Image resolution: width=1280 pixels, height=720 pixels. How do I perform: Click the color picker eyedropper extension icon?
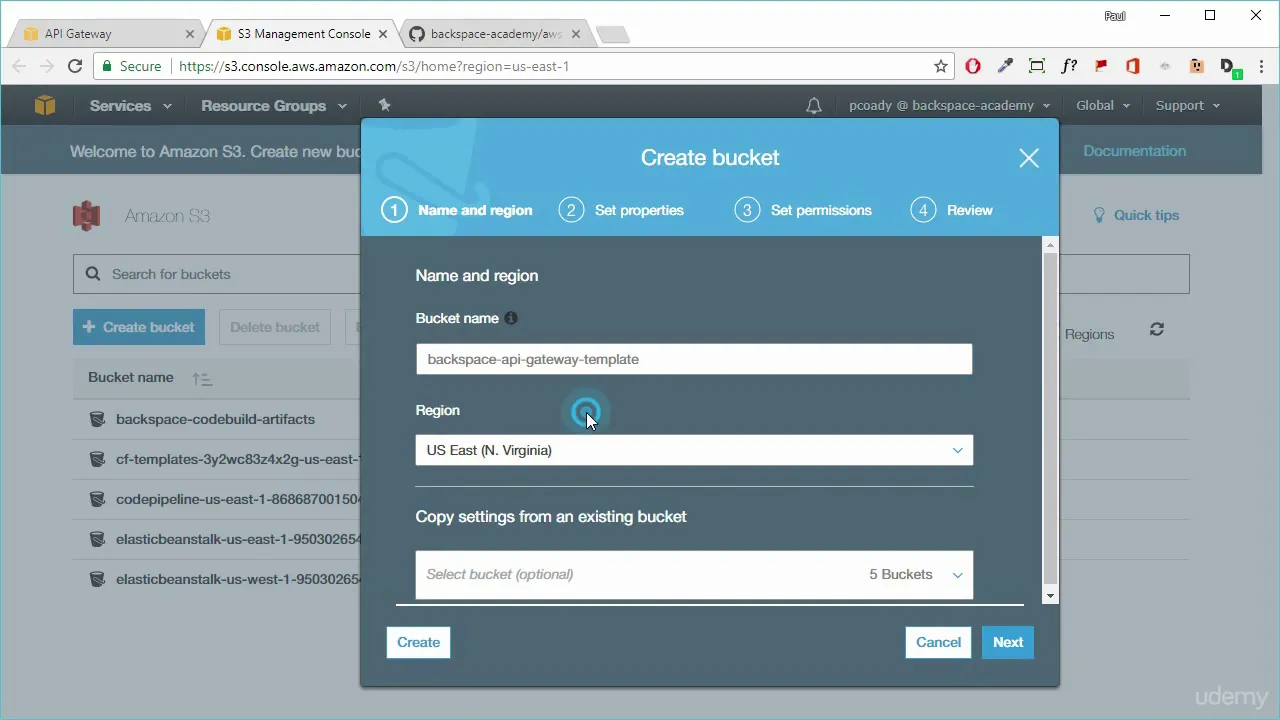1005,66
